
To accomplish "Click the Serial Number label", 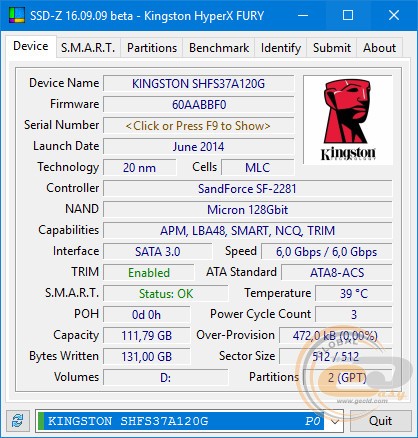I will (x=62, y=125).
